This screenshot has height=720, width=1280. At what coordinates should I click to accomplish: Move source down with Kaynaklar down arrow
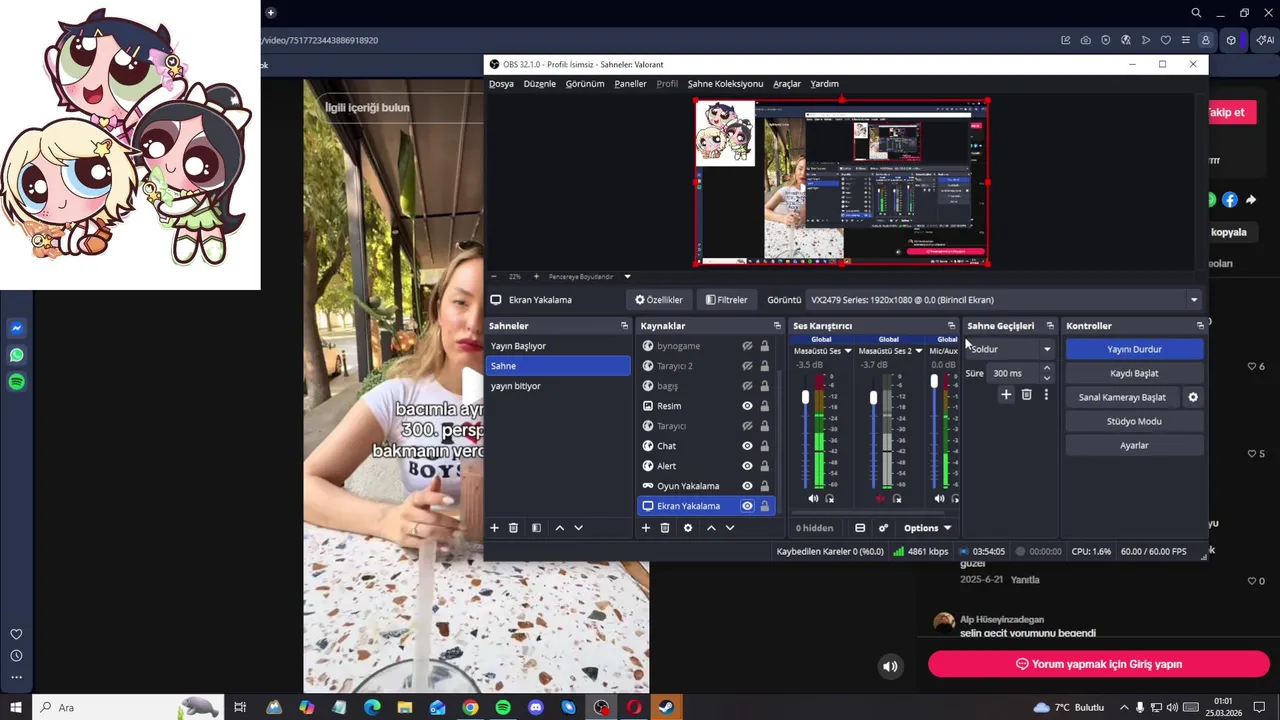(x=730, y=528)
